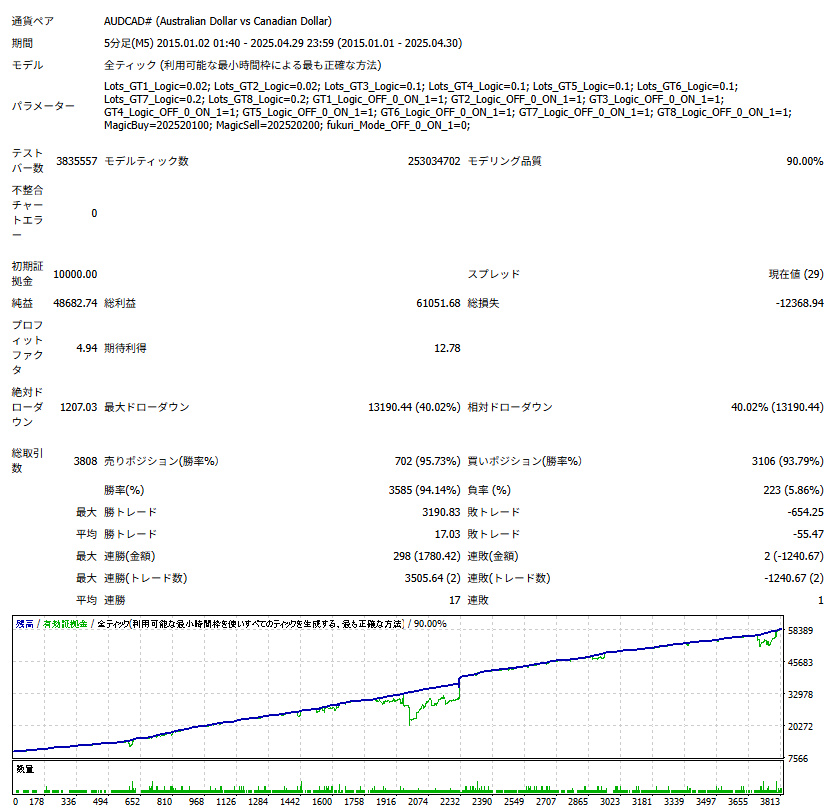This screenshot has width=837, height=811.
Task: Click the モデリング品質 label
Action: (504, 161)
